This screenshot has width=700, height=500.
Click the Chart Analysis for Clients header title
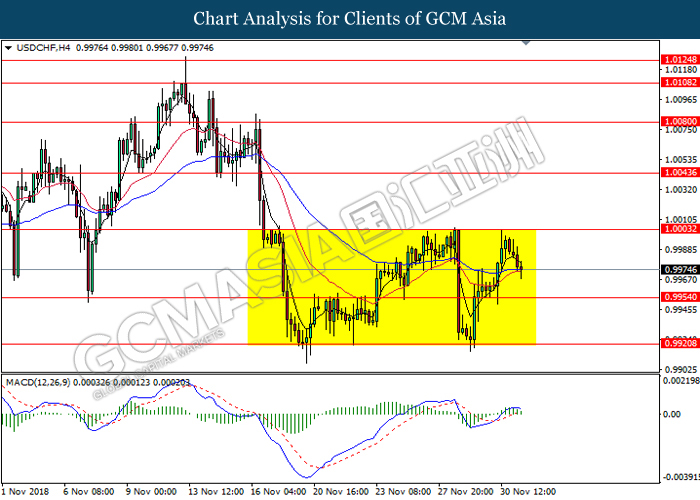tap(350, 19)
